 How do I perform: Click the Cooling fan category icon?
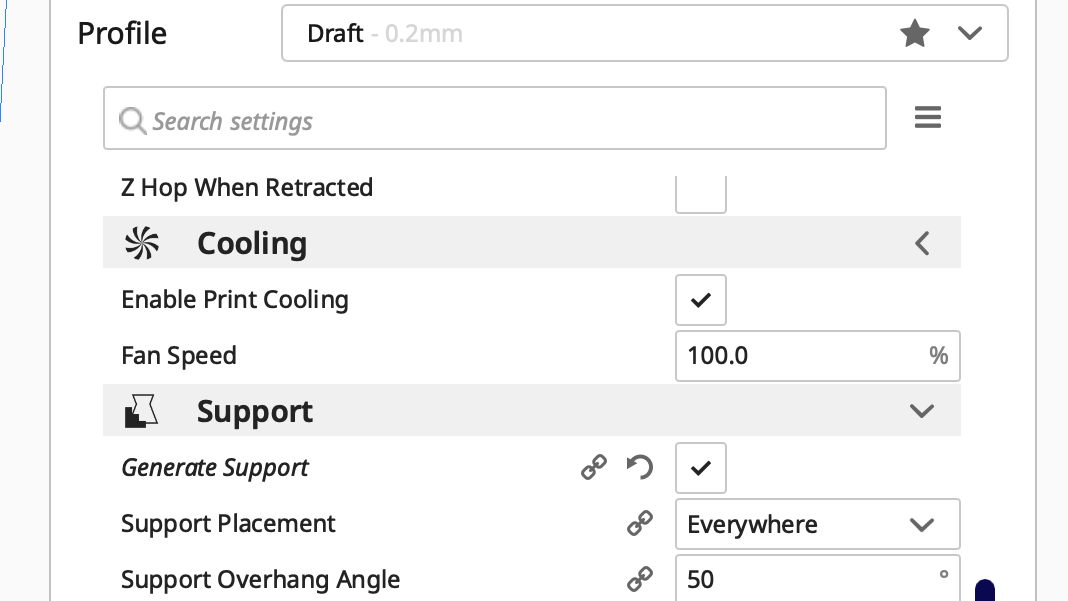[142, 243]
